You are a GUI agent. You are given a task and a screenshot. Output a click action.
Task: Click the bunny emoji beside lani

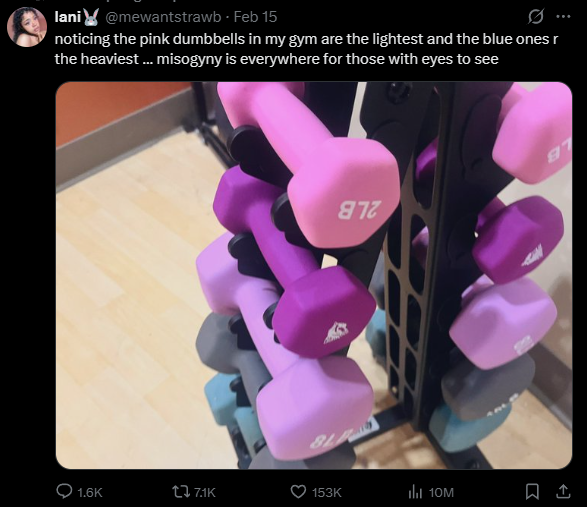coord(91,17)
